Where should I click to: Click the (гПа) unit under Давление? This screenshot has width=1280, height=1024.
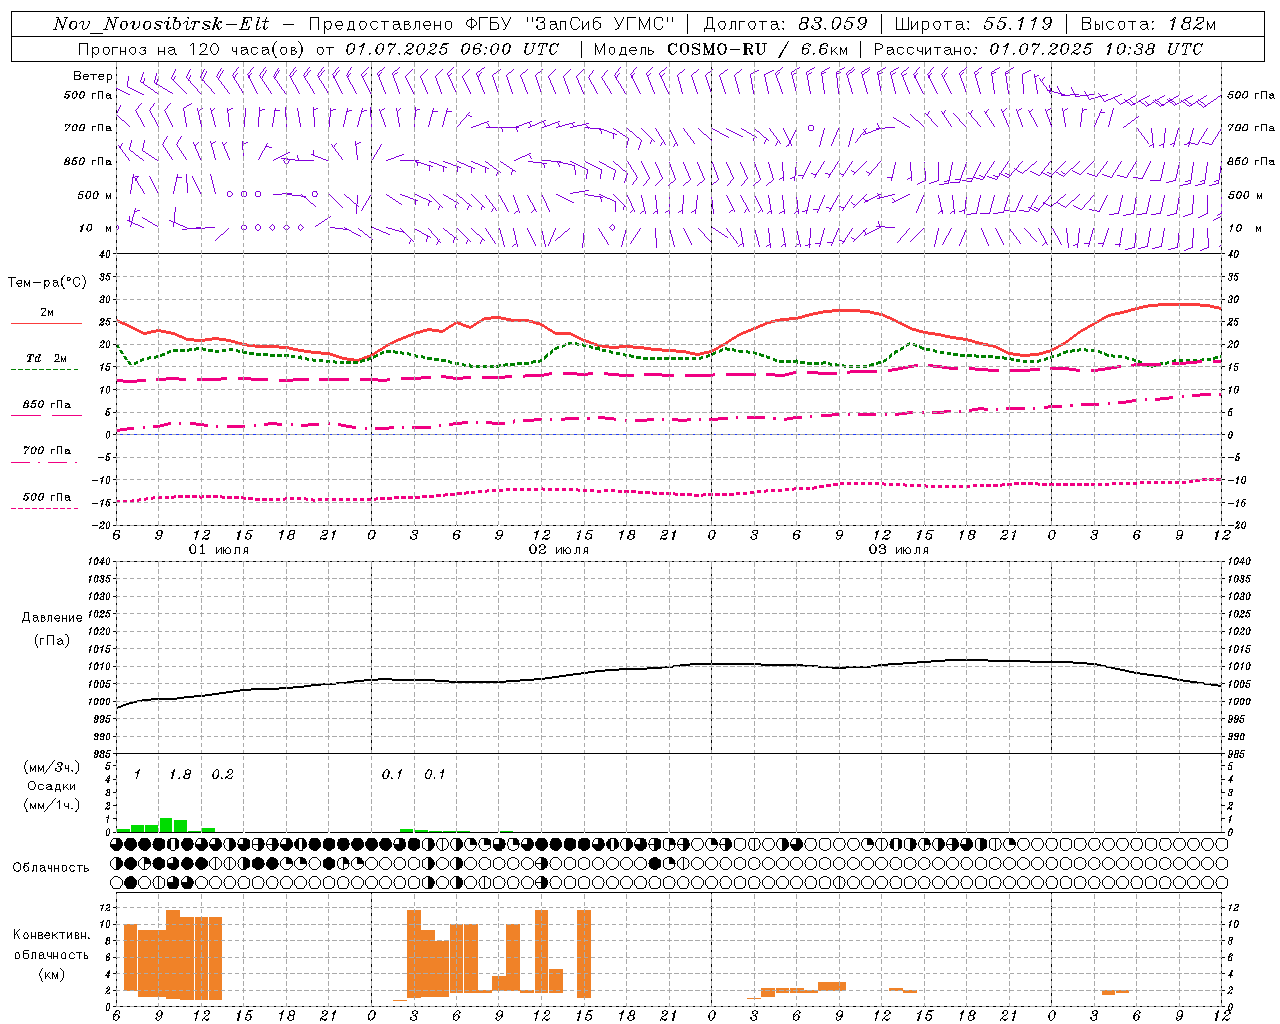(x=52, y=641)
